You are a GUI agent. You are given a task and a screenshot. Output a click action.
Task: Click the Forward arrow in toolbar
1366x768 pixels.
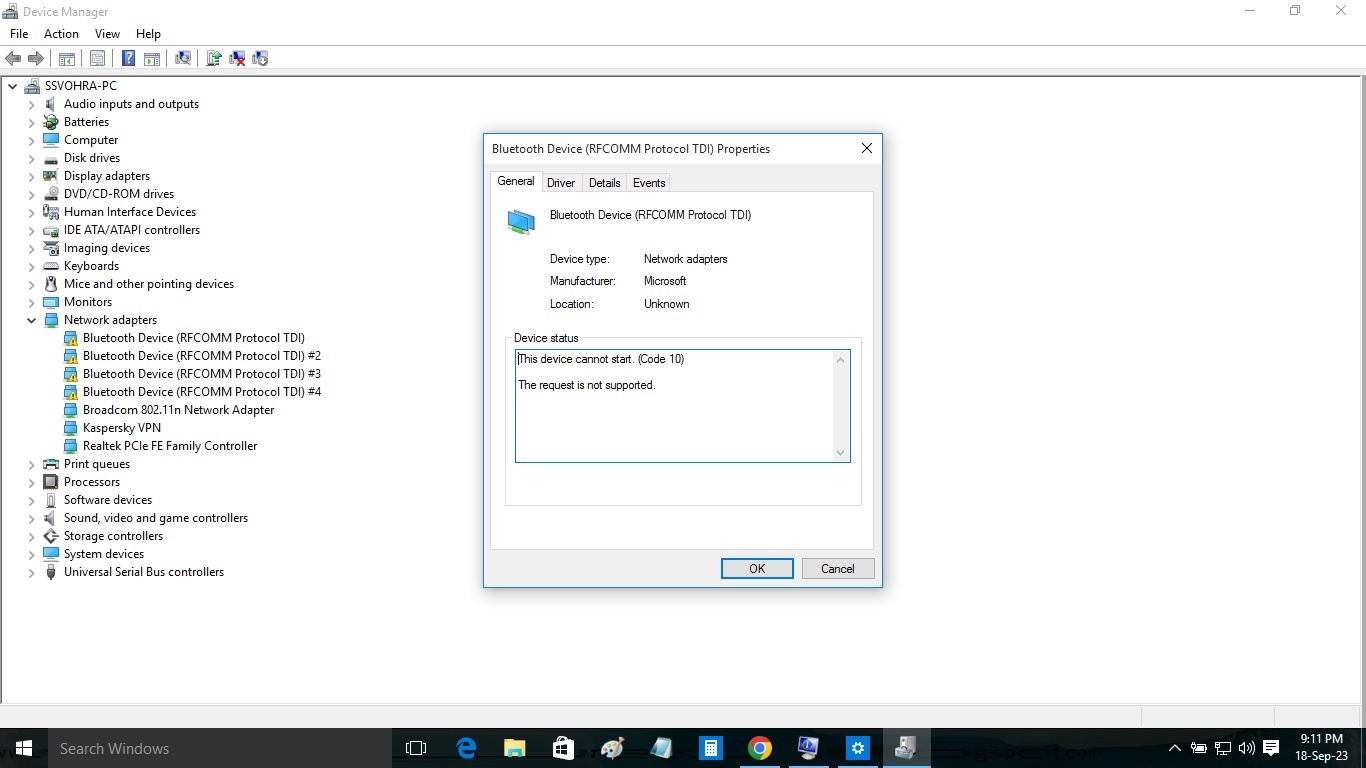(36, 59)
